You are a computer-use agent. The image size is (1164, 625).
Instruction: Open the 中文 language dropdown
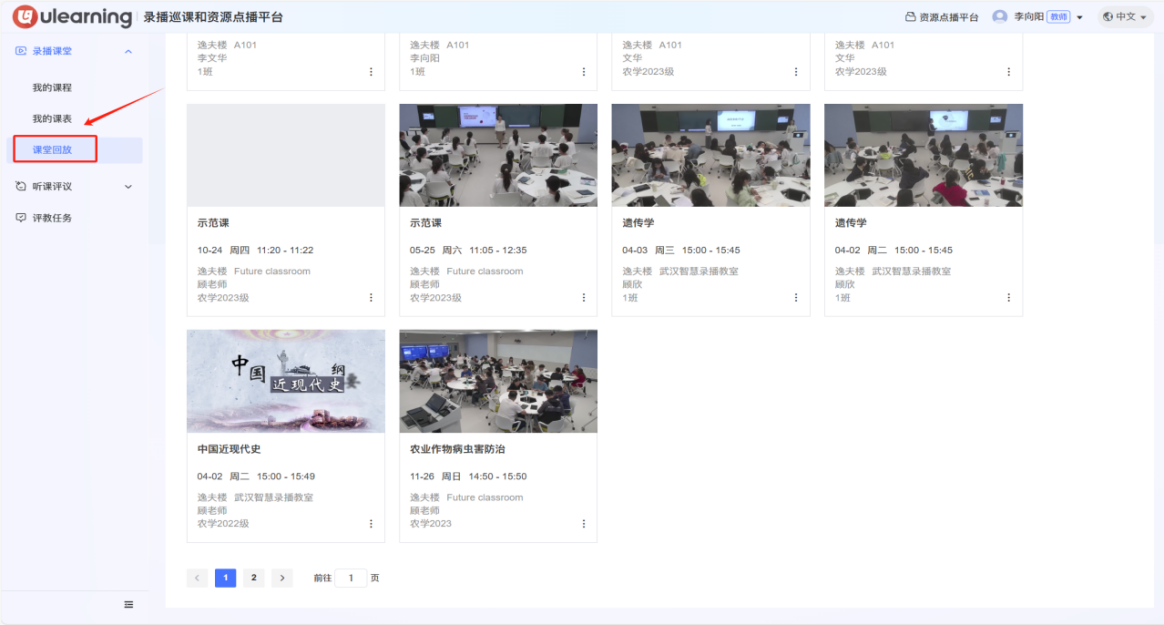pos(1125,17)
